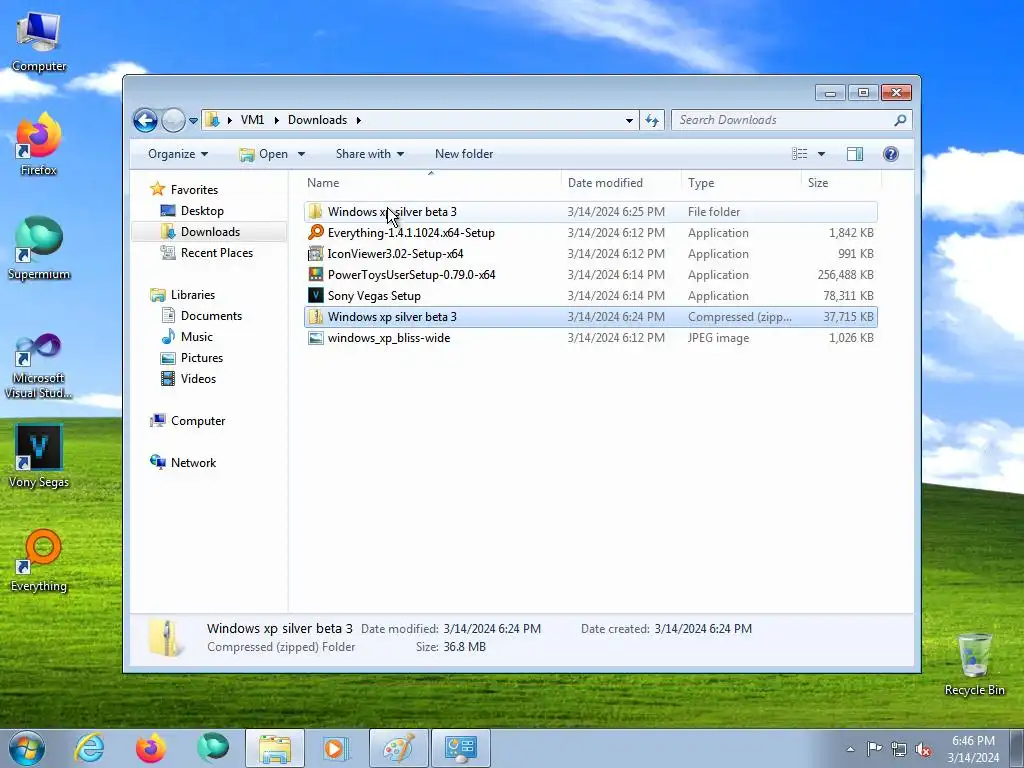Click the search magnifier icon
The image size is (1024, 768).
pyautogui.click(x=901, y=120)
